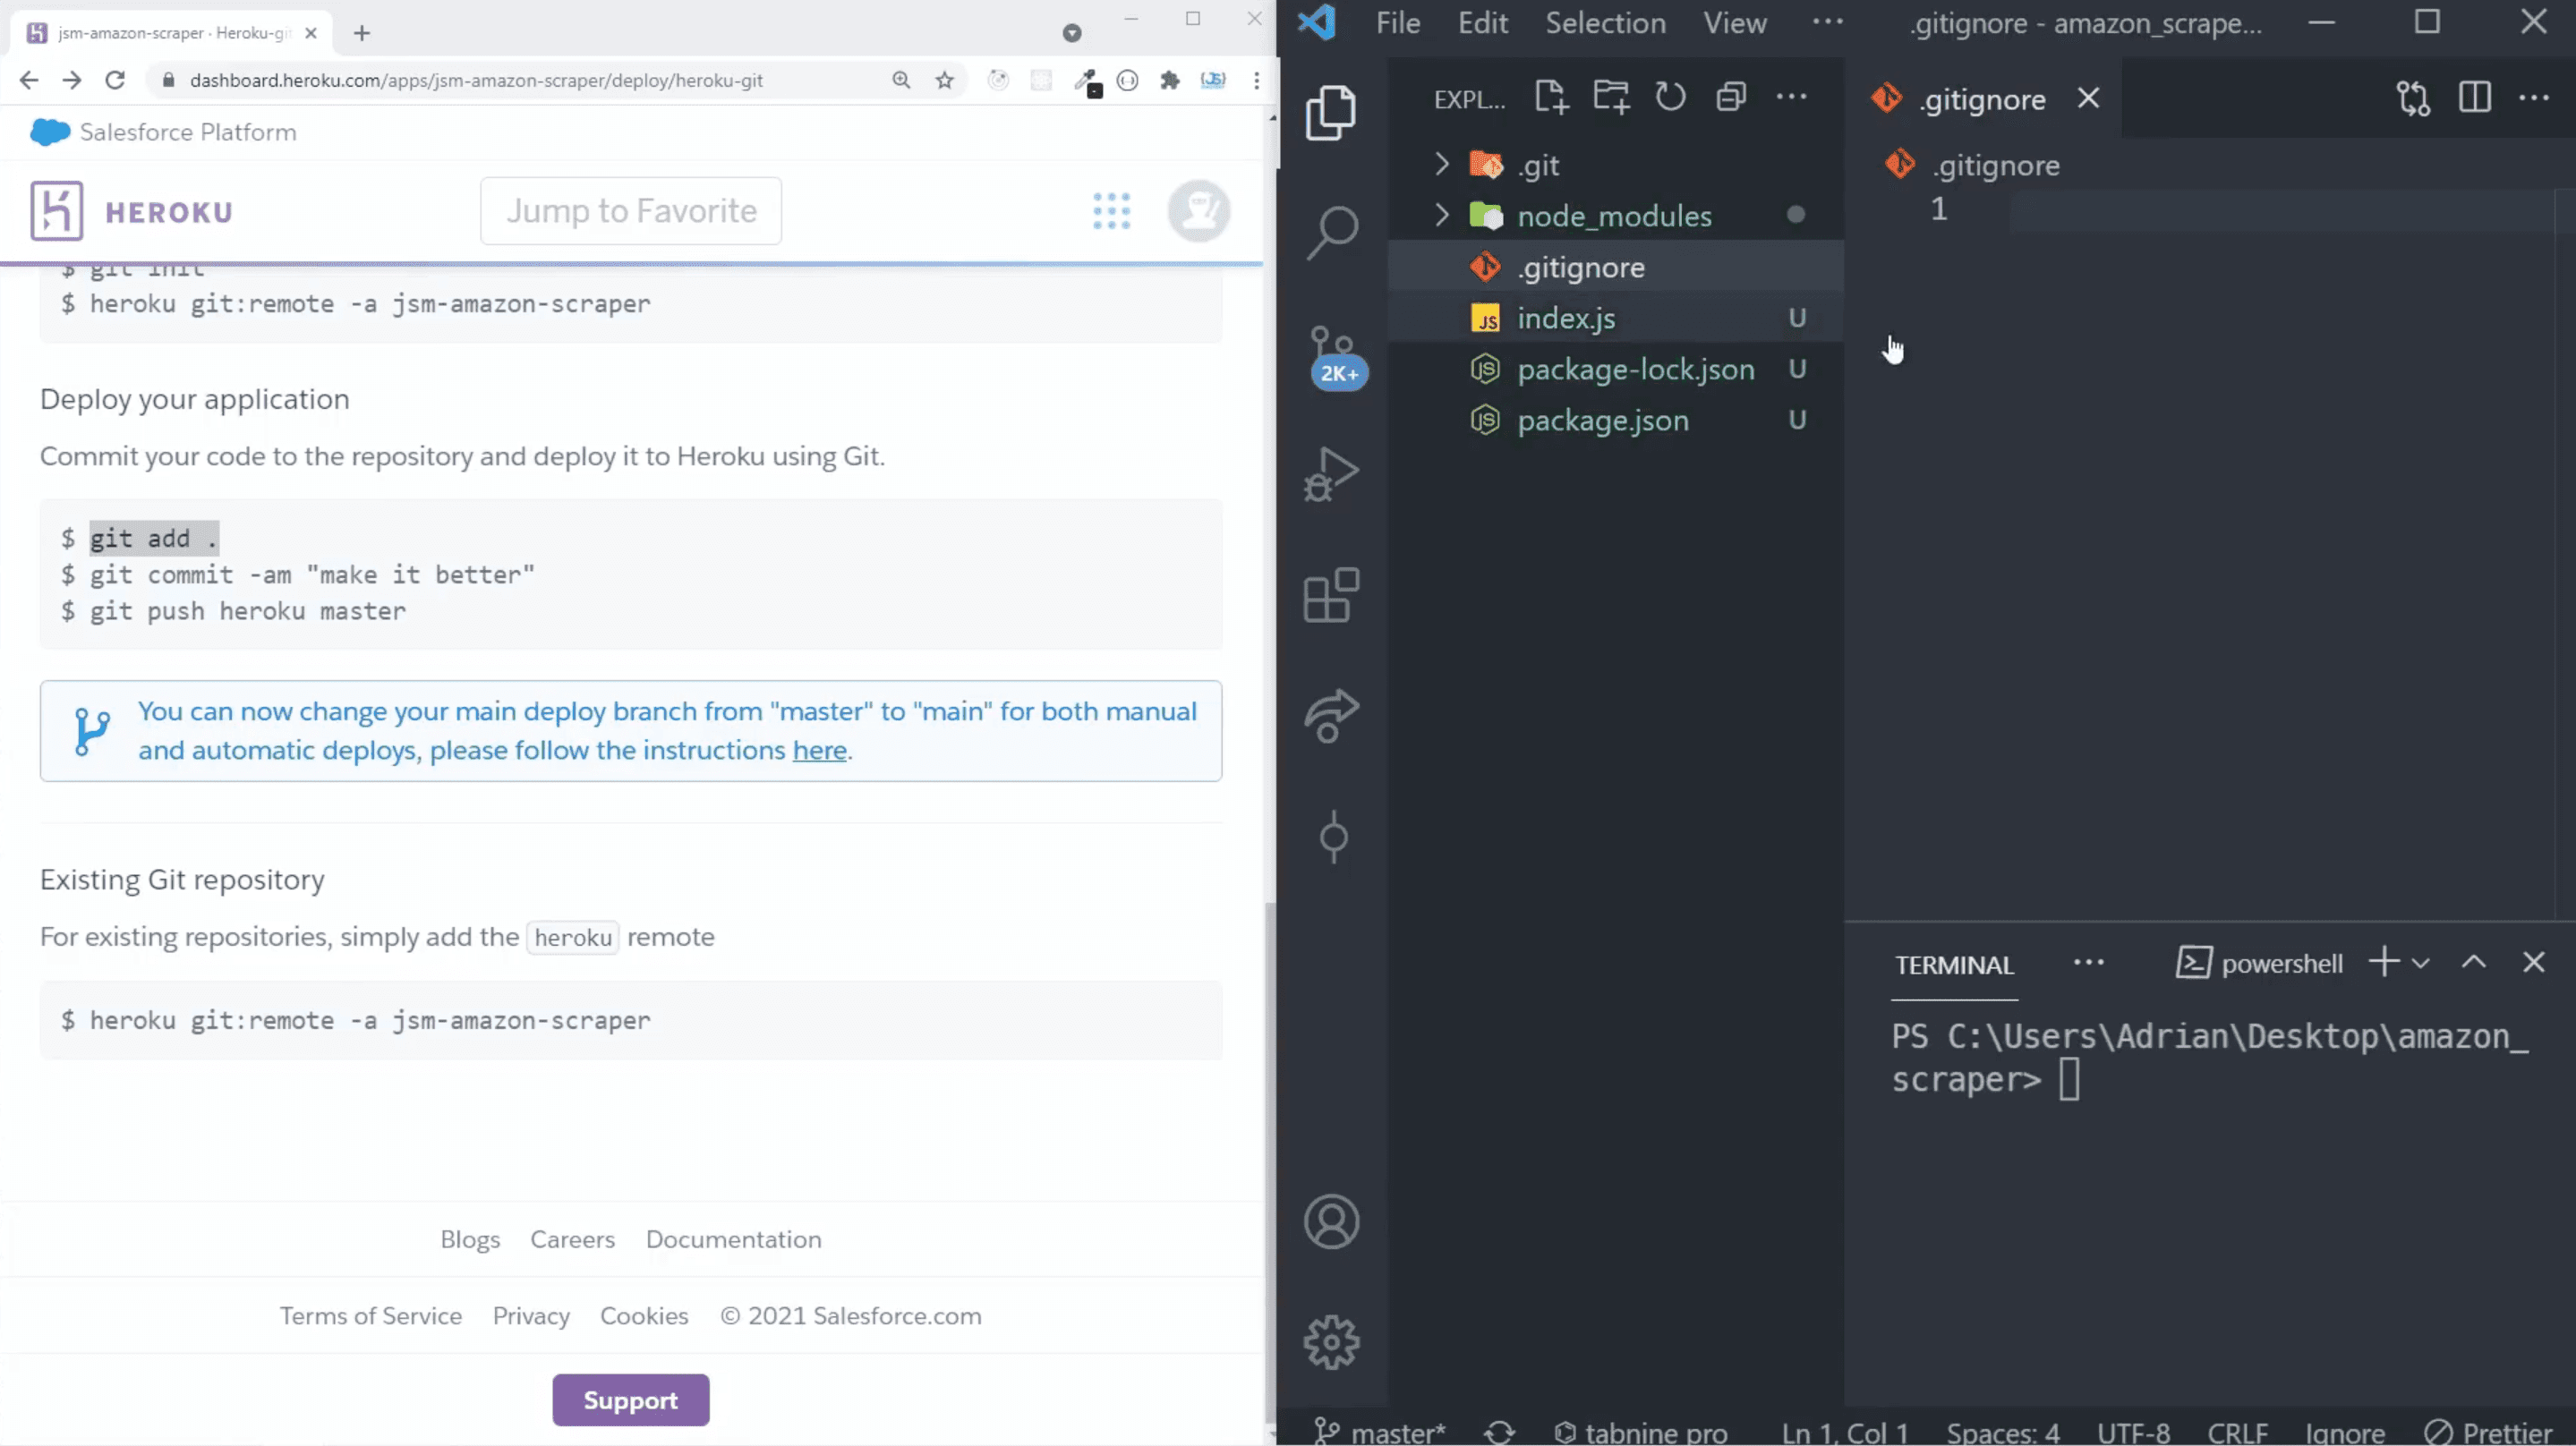This screenshot has height=1446, width=2576.
Task: Open hidden menus ellipsis in VS Code menu bar
Action: [1827, 22]
